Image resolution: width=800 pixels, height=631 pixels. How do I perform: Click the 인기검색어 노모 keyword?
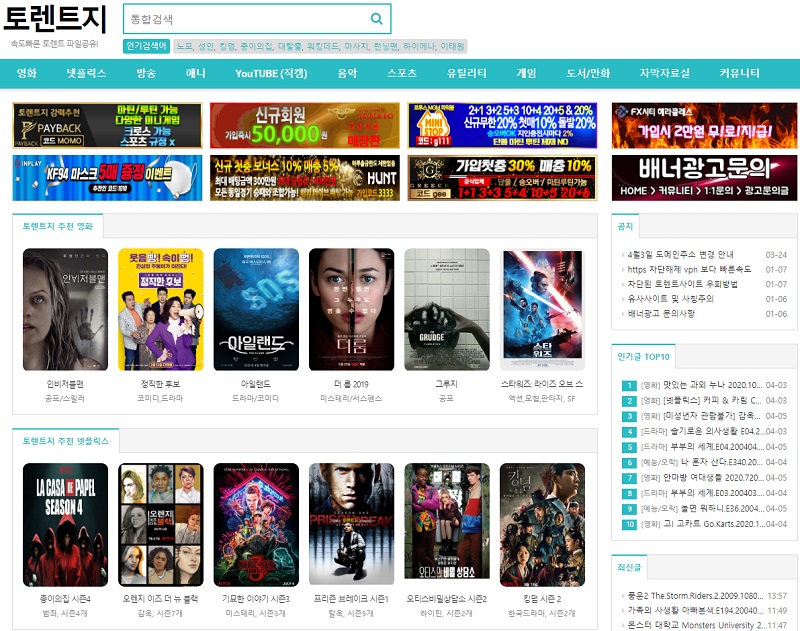tap(184, 46)
